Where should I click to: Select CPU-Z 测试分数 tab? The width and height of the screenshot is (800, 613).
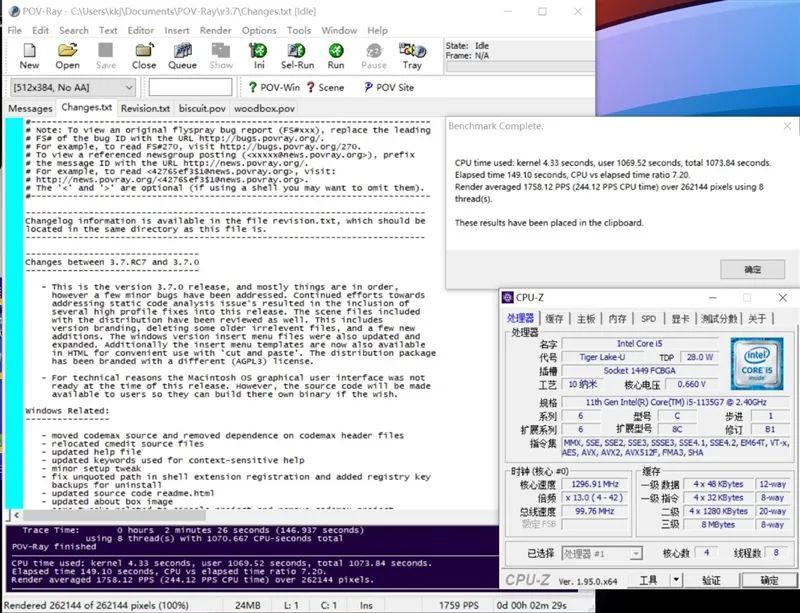[x=719, y=318]
